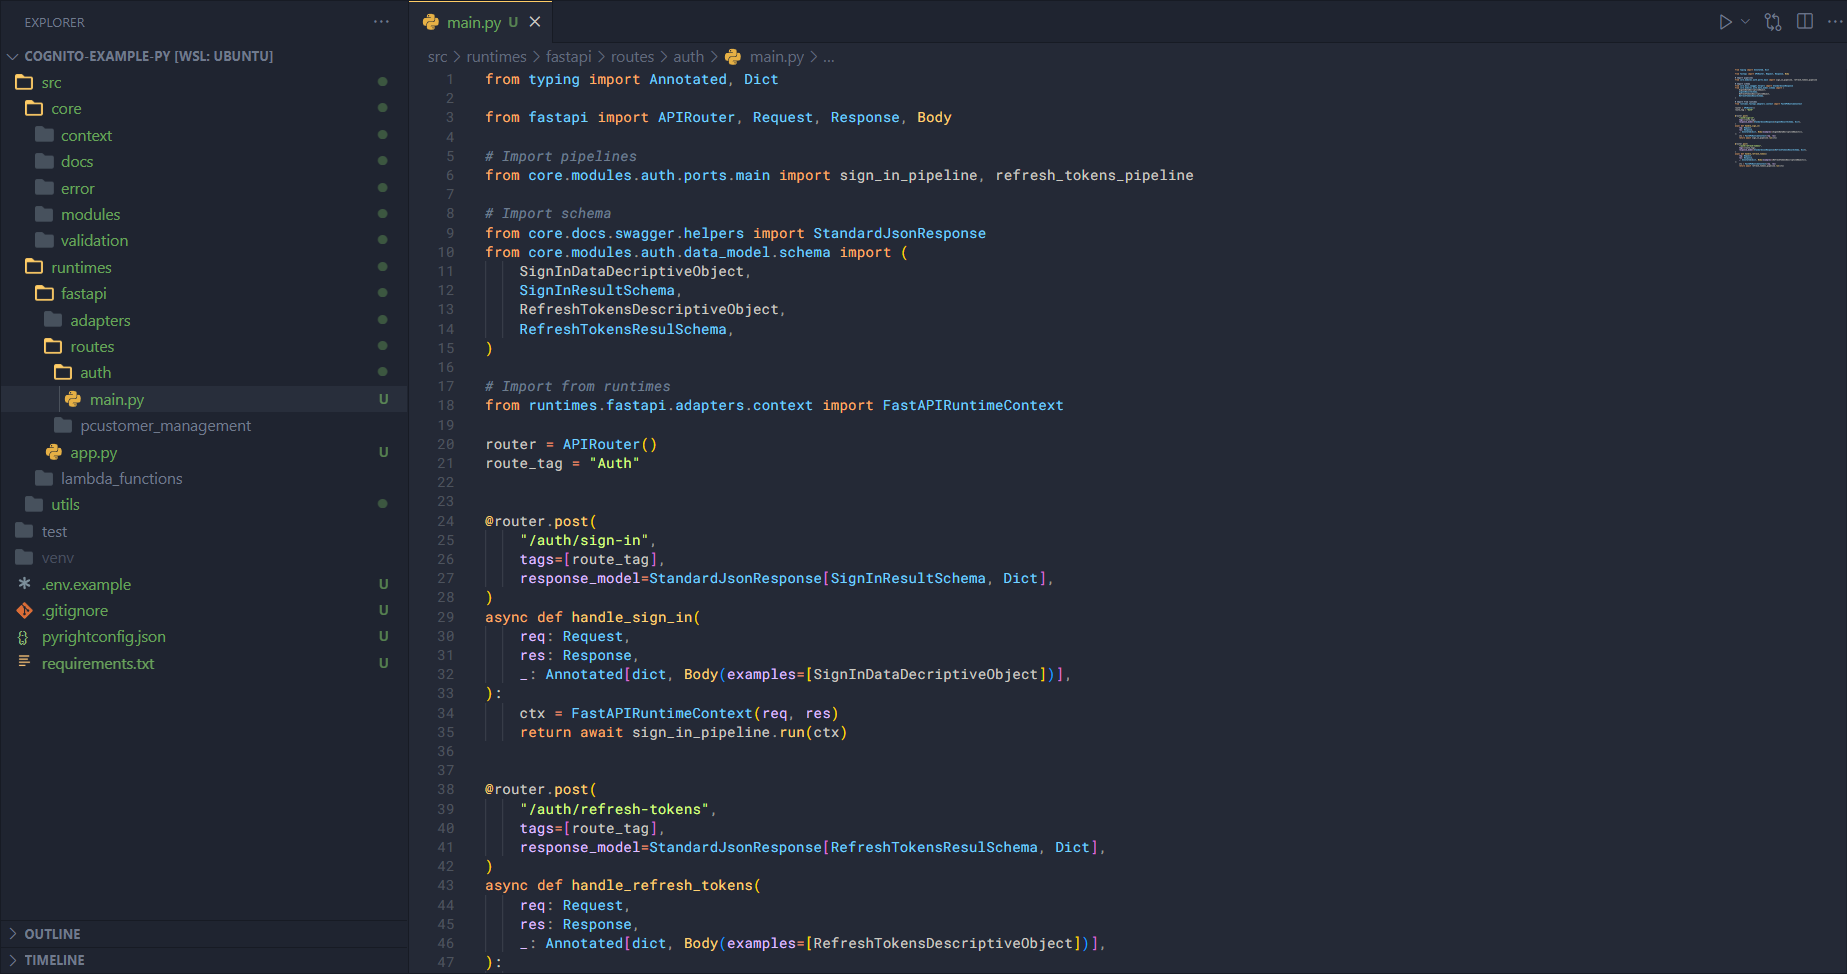The image size is (1847, 974).
Task: Select the main.py tab
Action: click(474, 22)
